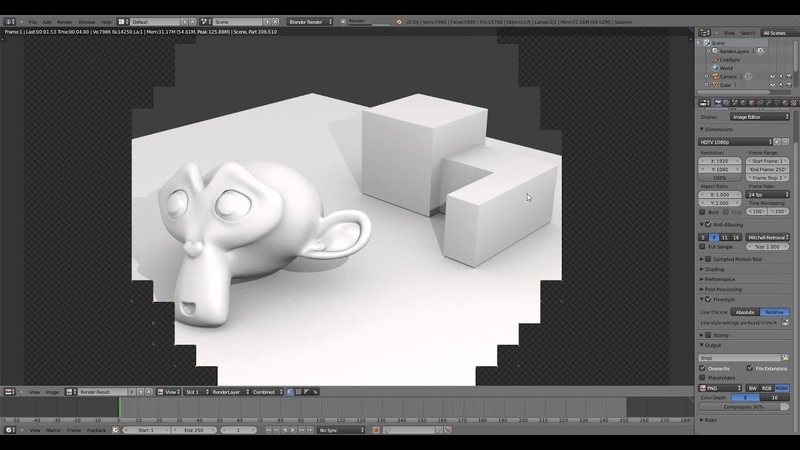Expand the Camera item in outliner
Image resolution: width=800 pixels, height=450 pixels.
pos(707,77)
